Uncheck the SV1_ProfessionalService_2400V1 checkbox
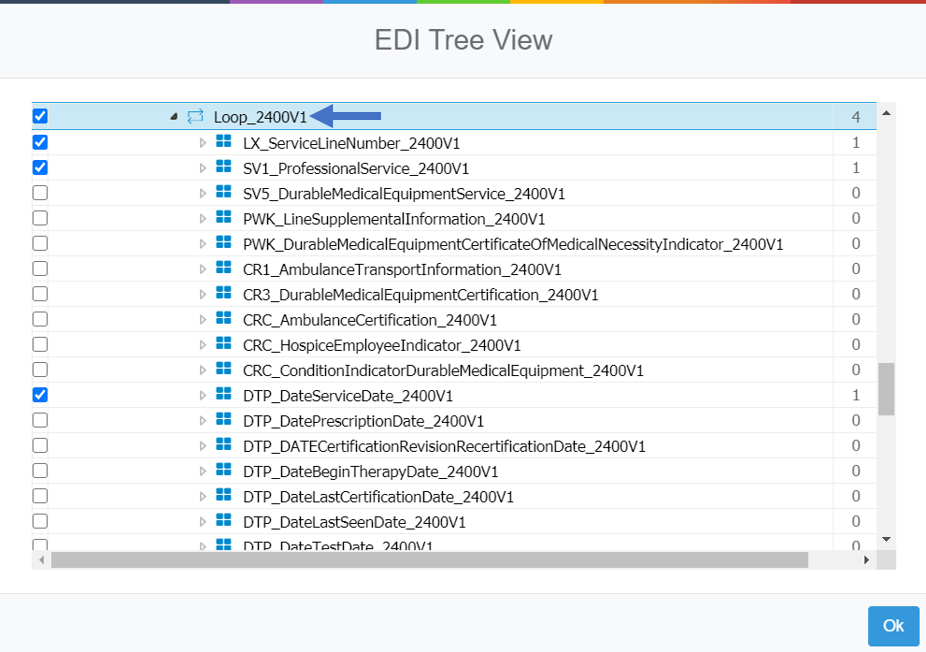Viewport: 926px width, 652px height. pyautogui.click(x=40, y=168)
